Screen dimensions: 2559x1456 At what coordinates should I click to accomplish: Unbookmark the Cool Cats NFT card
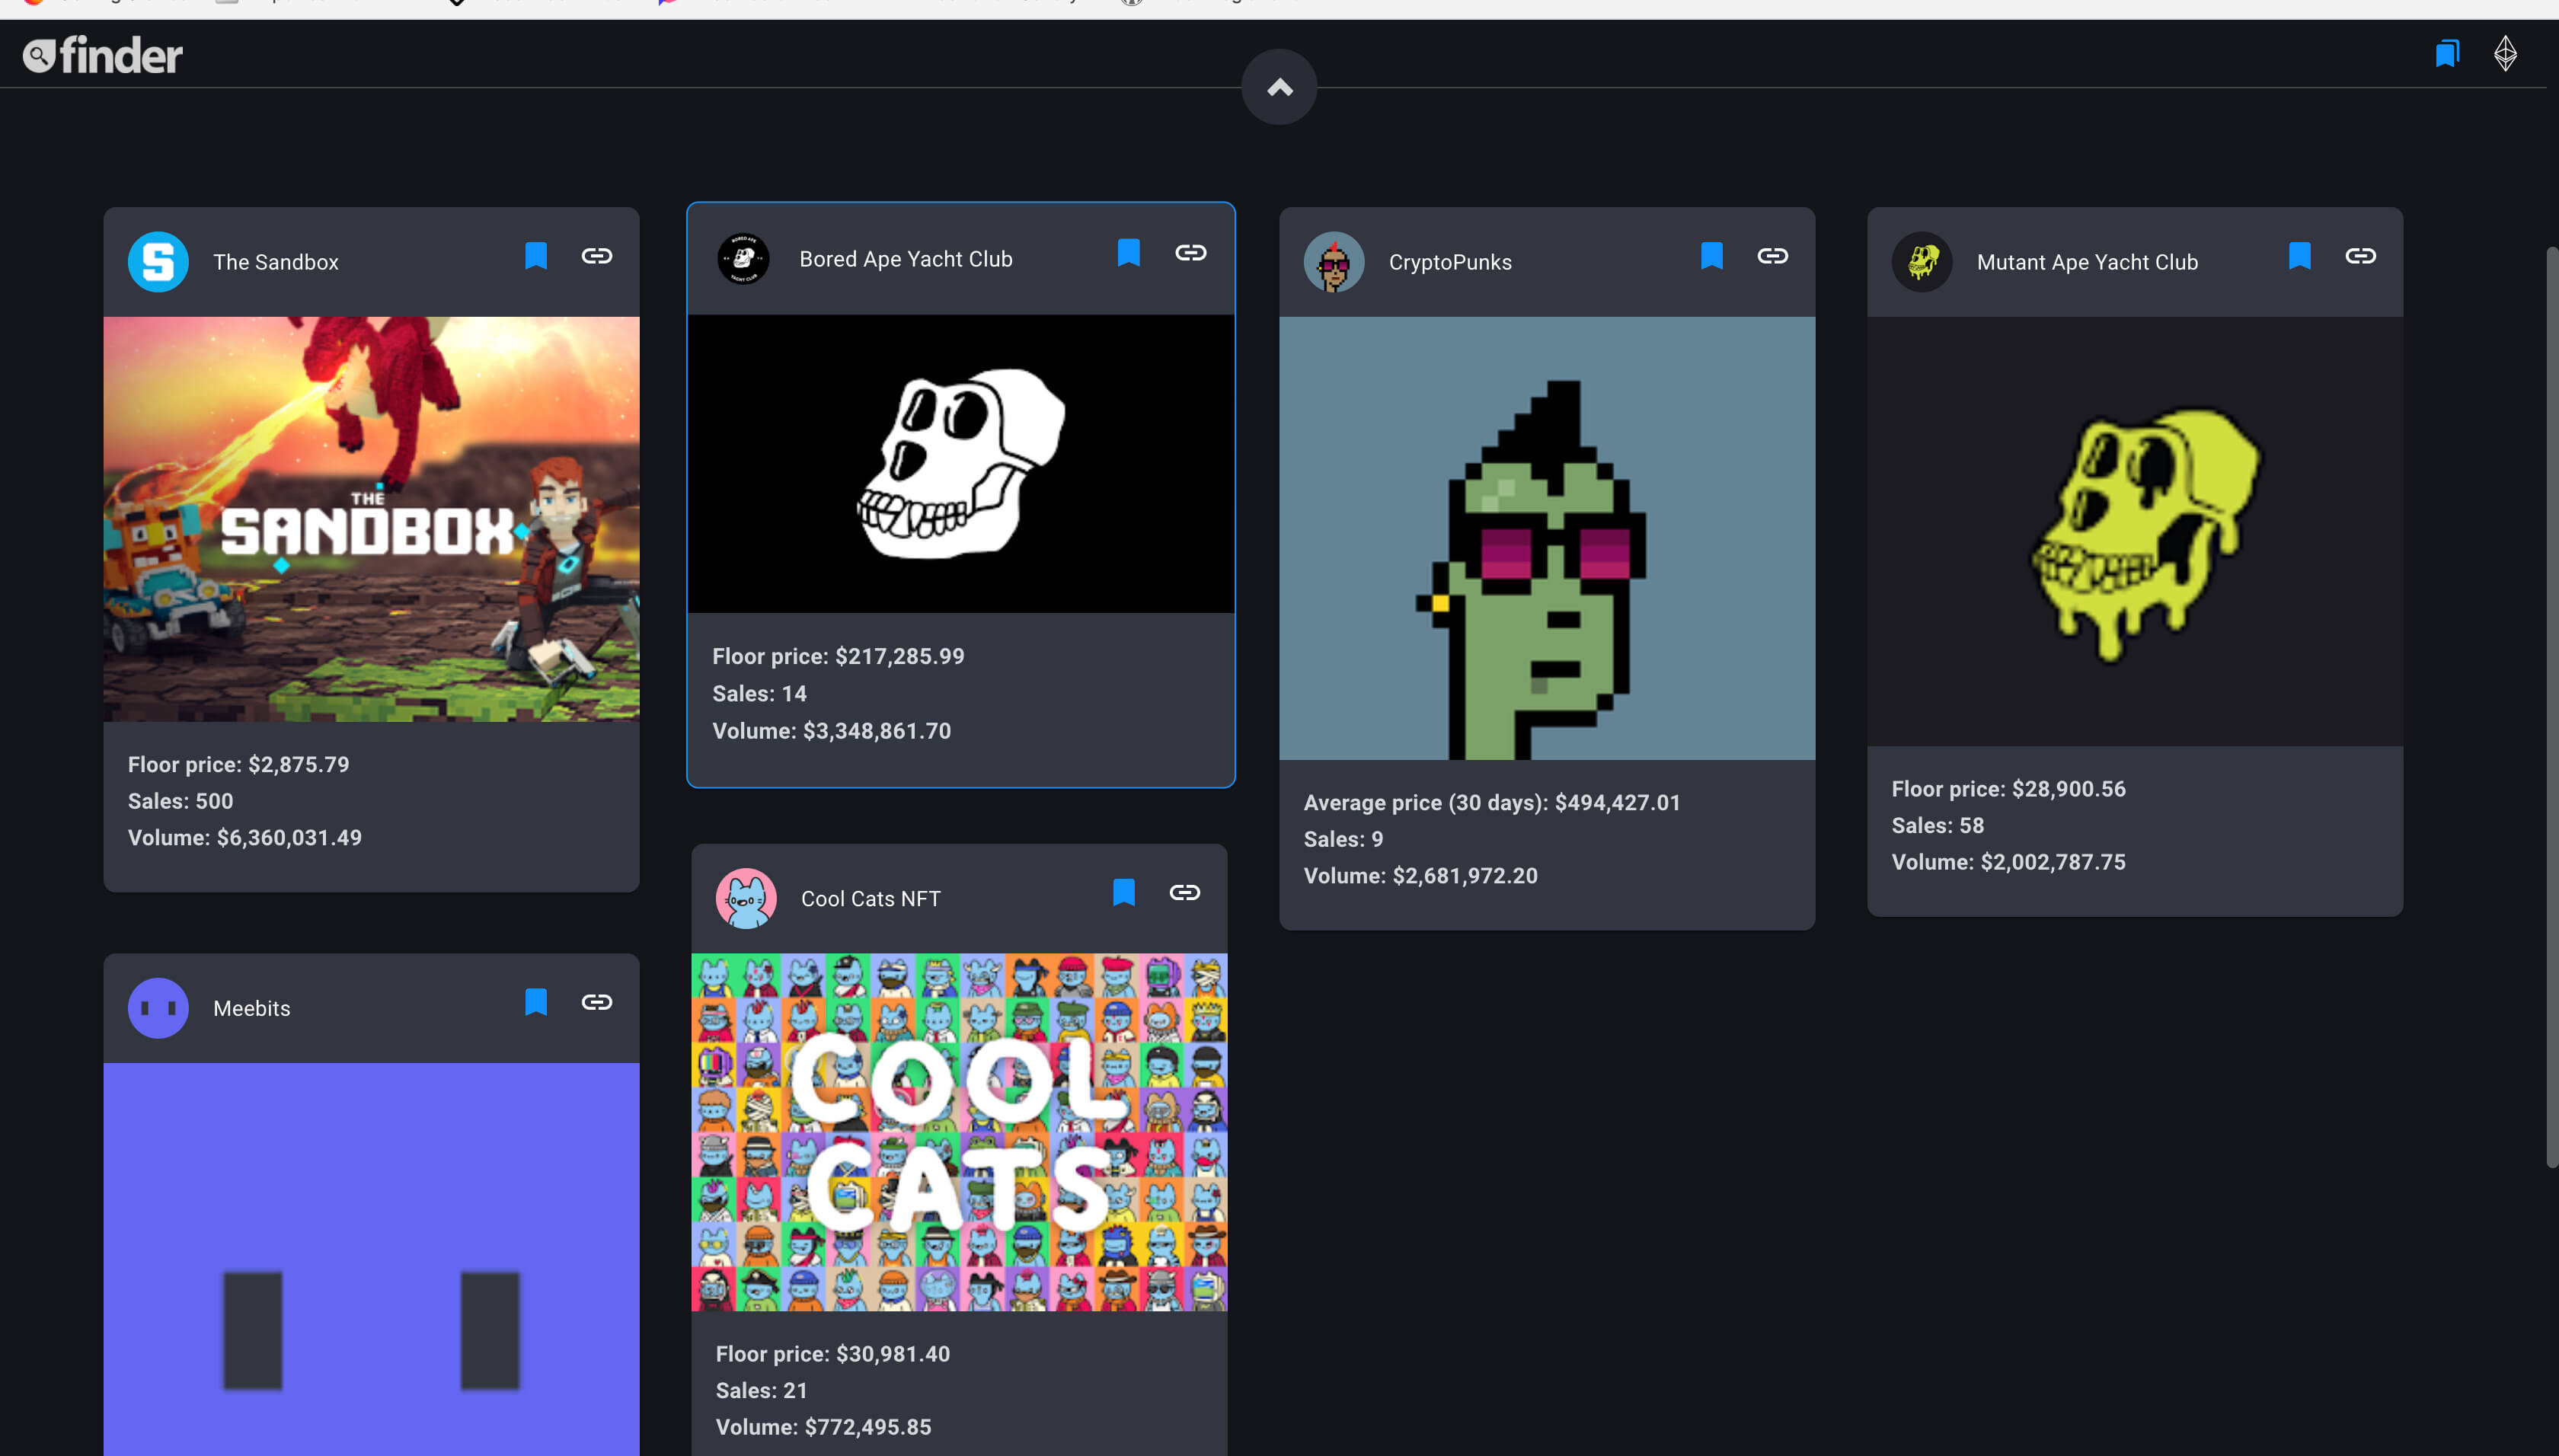tap(1123, 892)
